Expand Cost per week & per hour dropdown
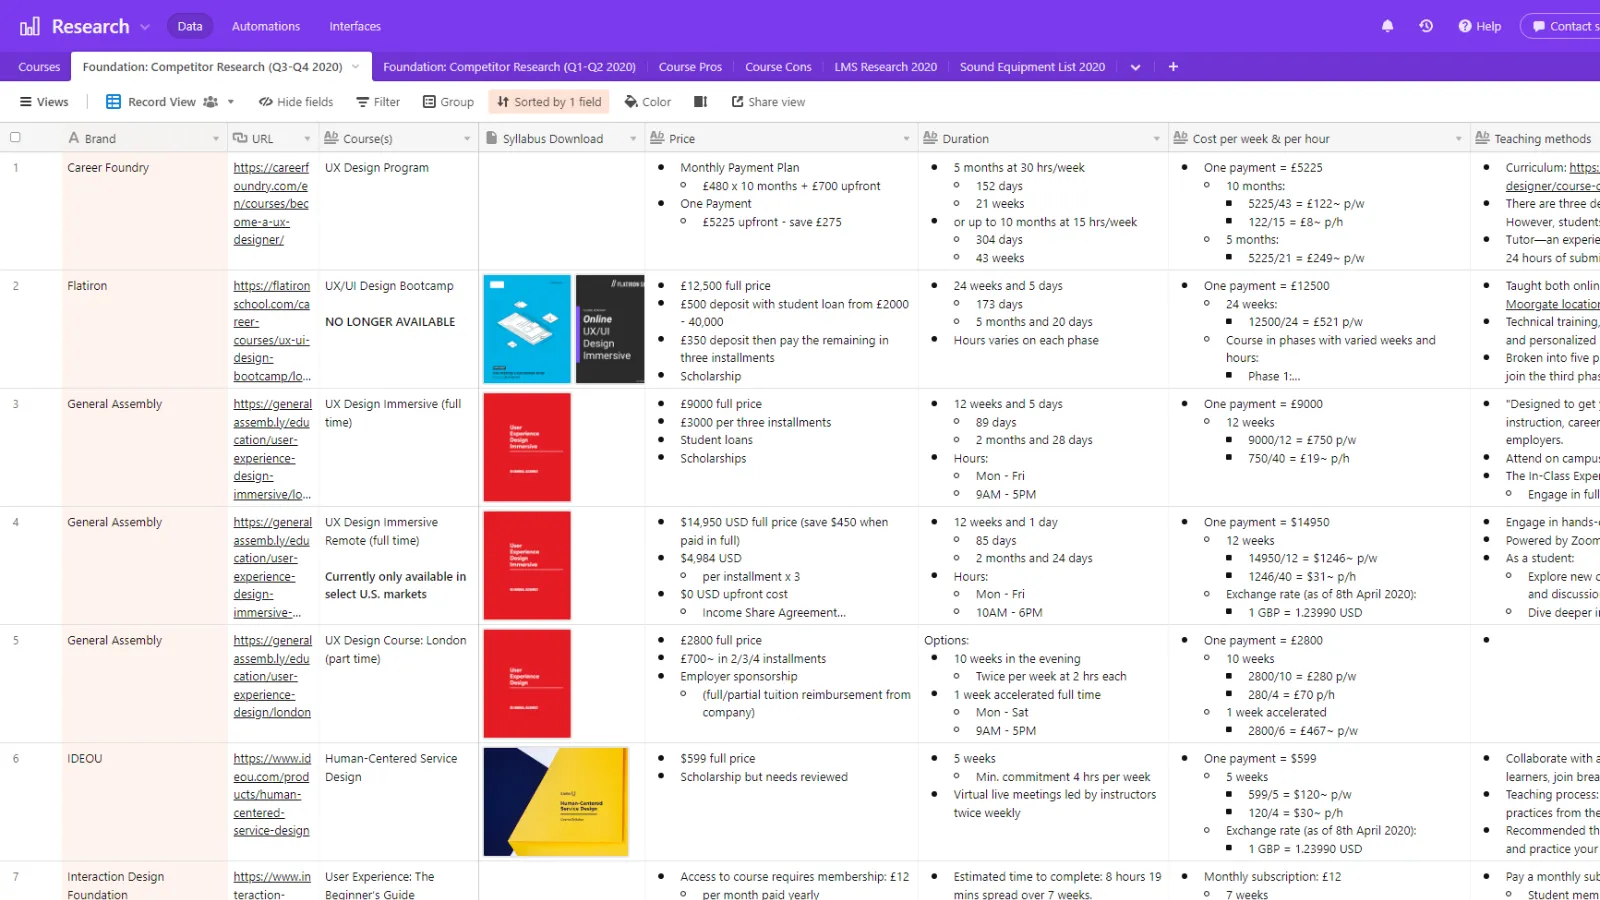The height and width of the screenshot is (900, 1600). (x=1458, y=139)
